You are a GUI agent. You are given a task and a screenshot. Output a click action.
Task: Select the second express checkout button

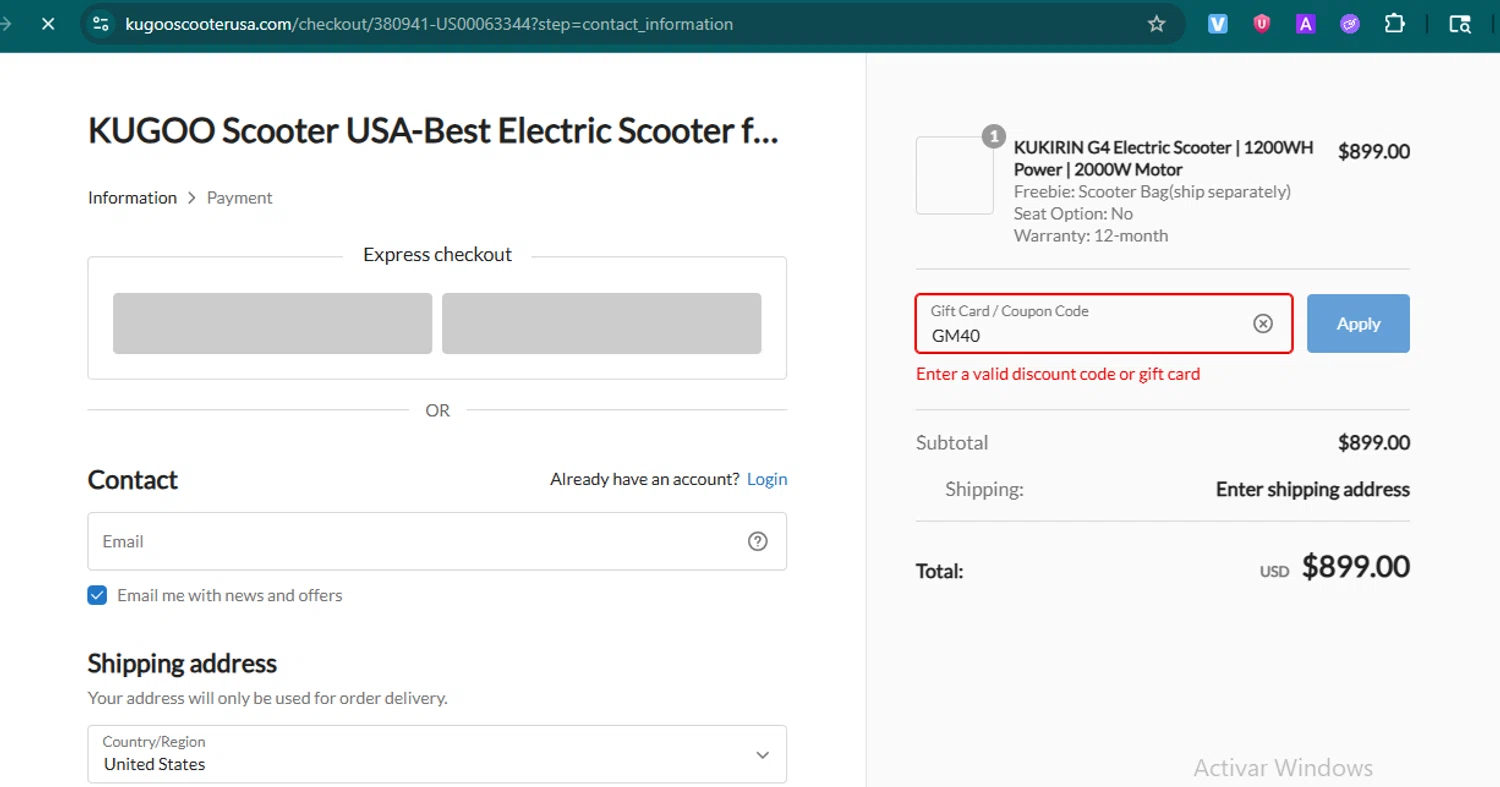[x=601, y=323]
